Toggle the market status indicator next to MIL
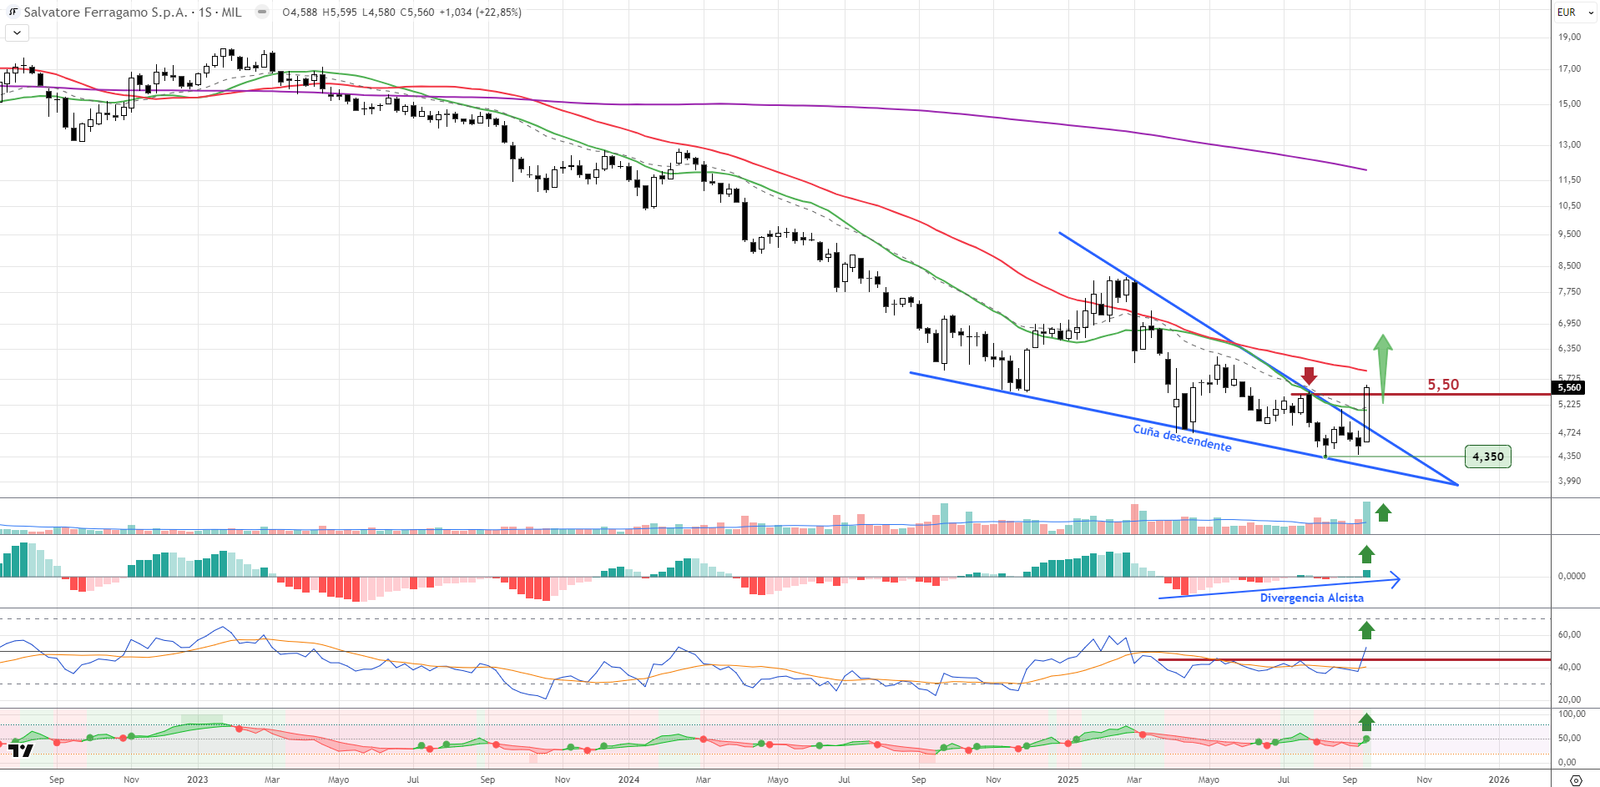Image resolution: width=1600 pixels, height=787 pixels. click(262, 12)
